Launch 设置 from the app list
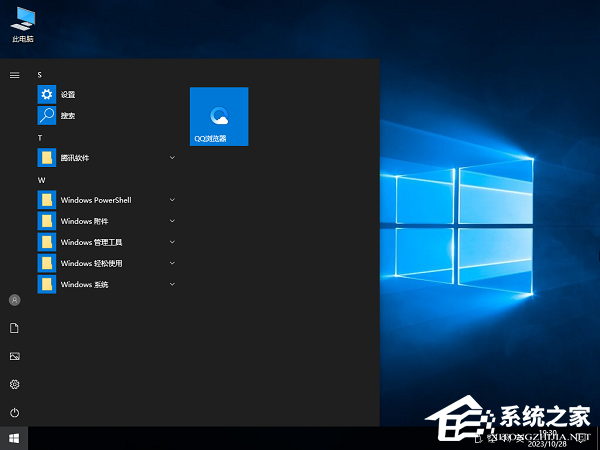Viewport: 600px width, 450px height. point(67,94)
